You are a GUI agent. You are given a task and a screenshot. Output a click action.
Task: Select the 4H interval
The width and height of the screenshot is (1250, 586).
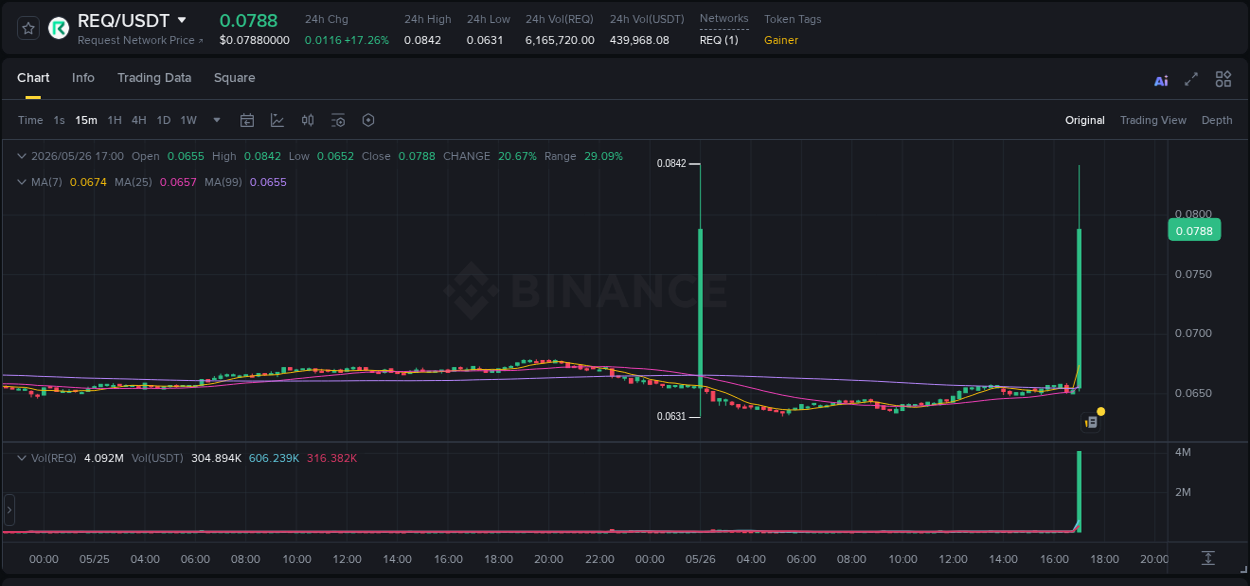click(139, 120)
